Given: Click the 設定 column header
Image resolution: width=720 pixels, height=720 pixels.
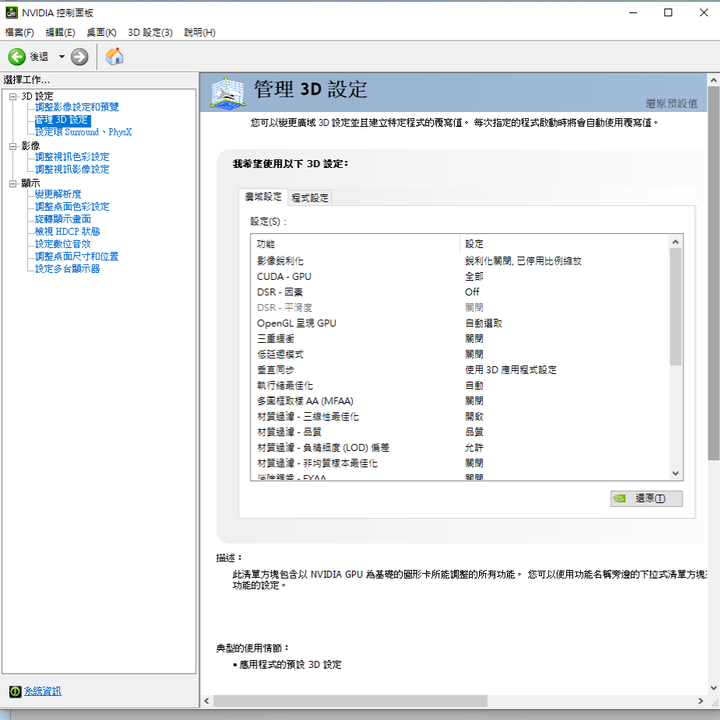Looking at the screenshot, I should point(564,244).
